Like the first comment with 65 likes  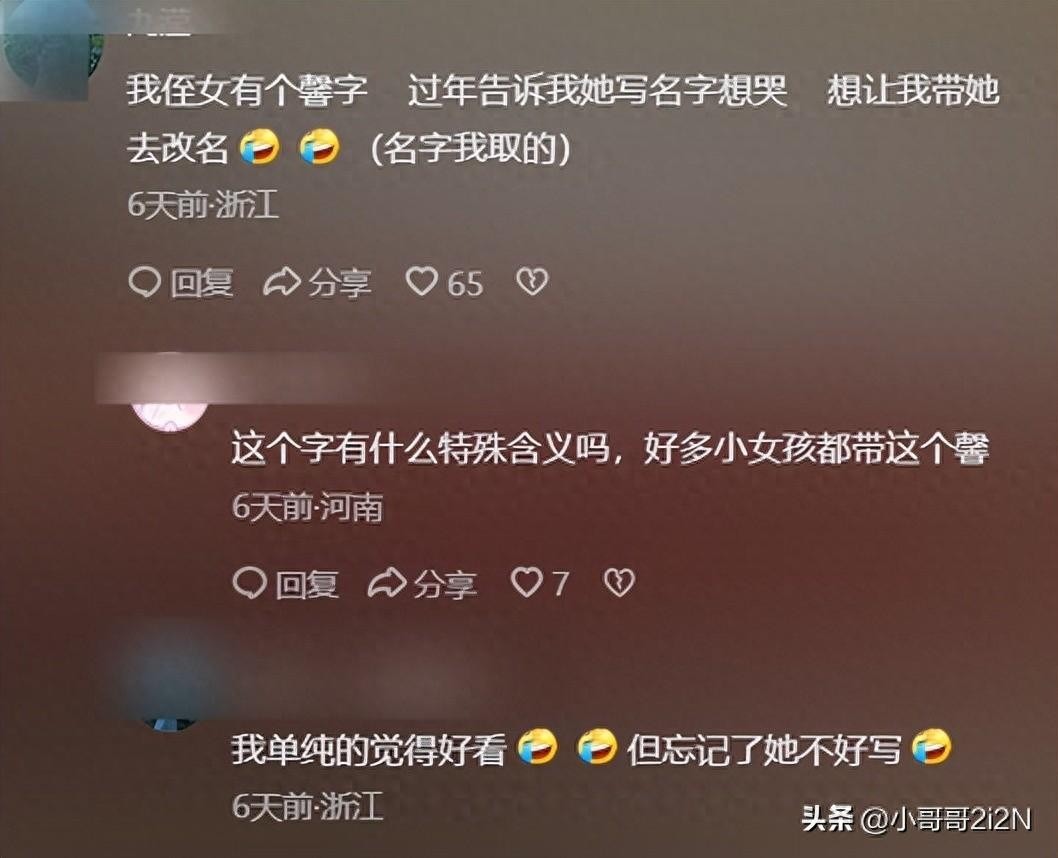click(x=422, y=281)
